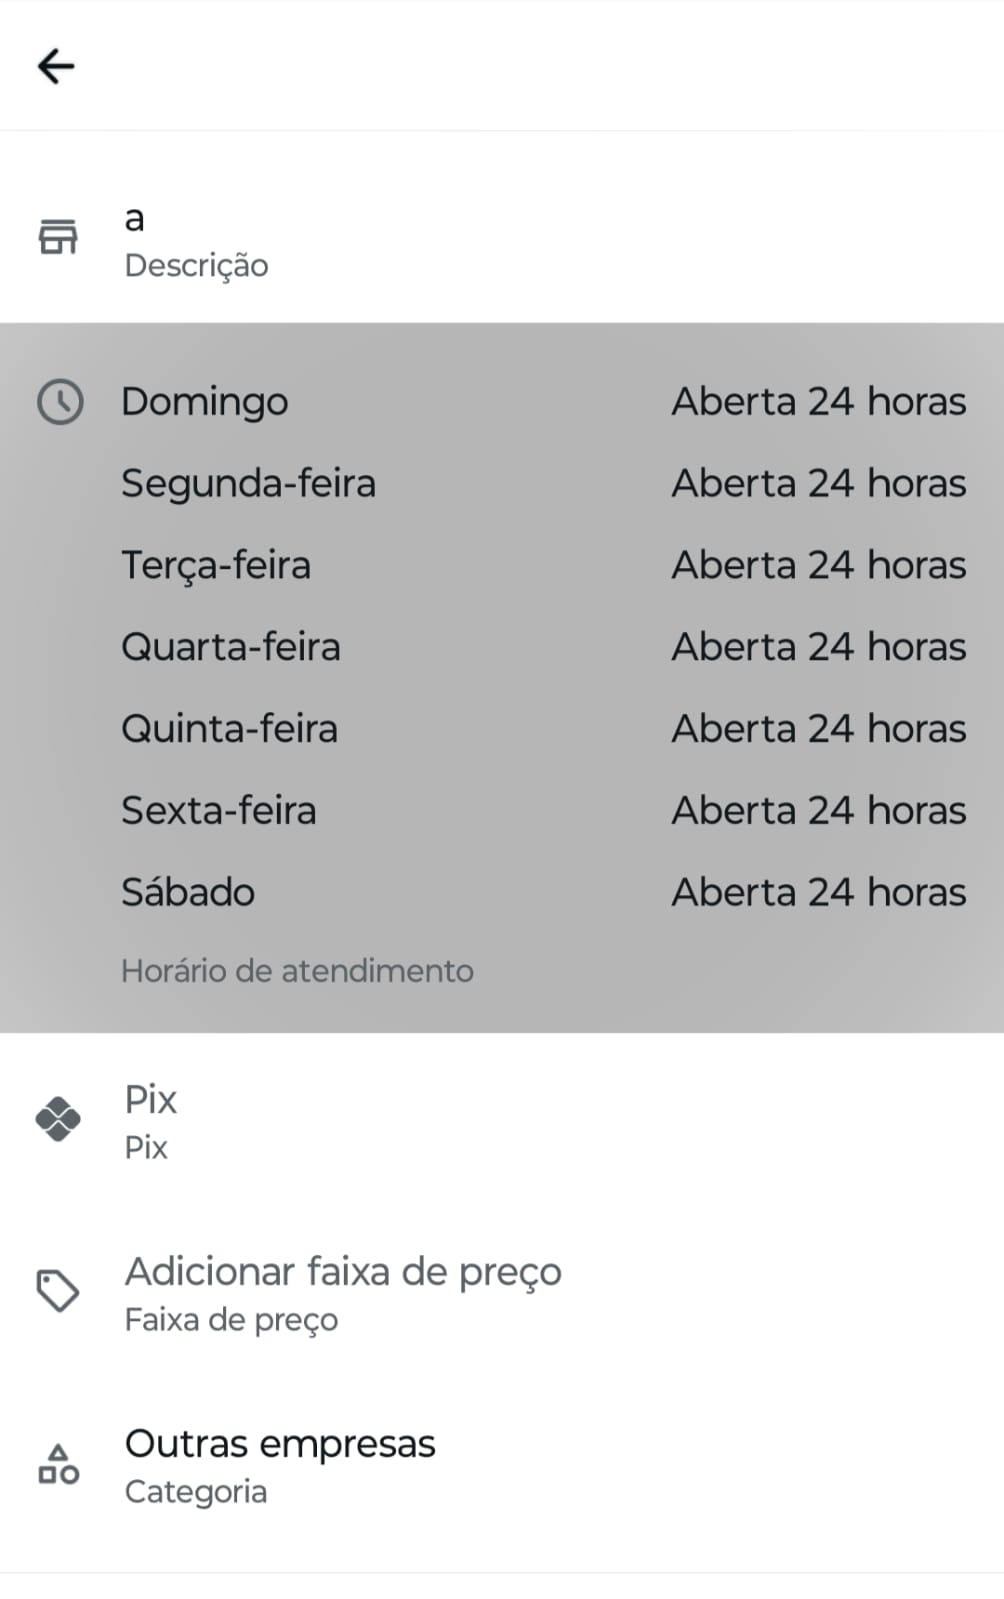1004x1599 pixels.
Task: Open the Horário de atendimento label
Action: point(297,971)
